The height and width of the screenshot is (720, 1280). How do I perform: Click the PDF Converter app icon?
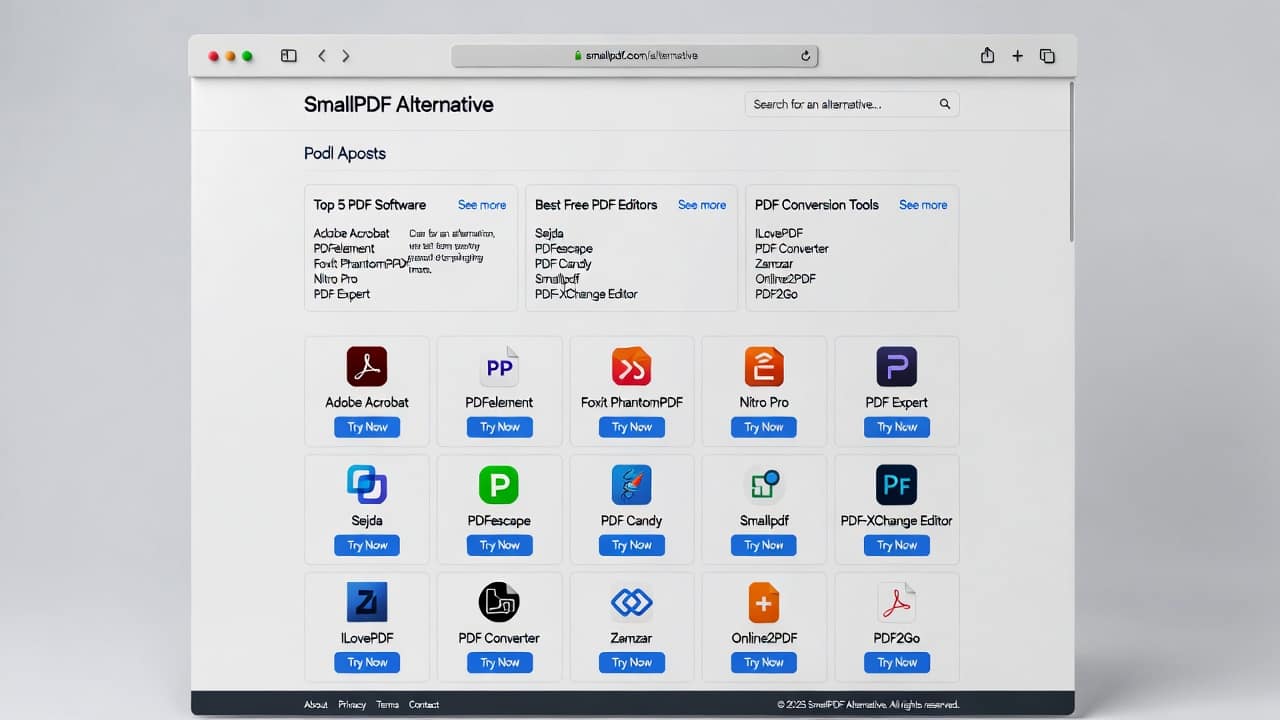[499, 602]
